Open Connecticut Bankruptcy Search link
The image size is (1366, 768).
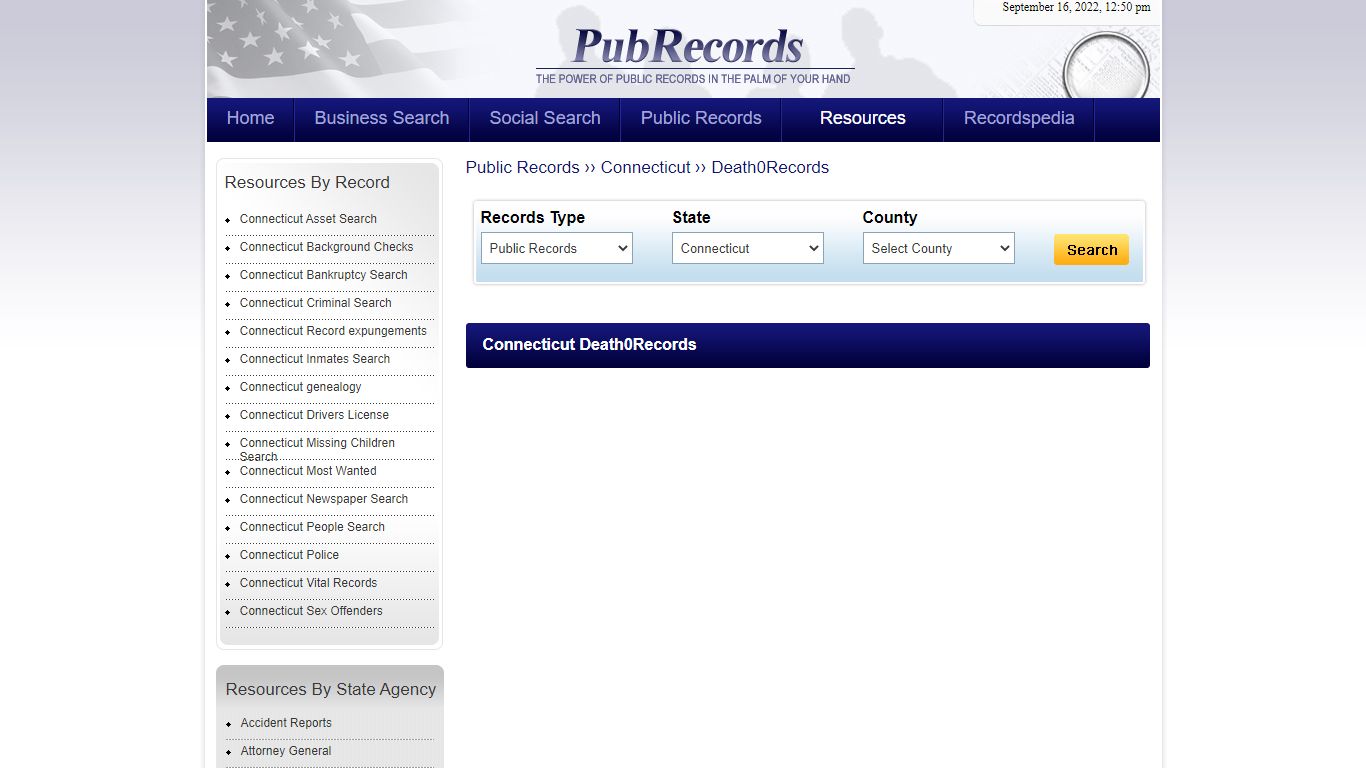pyautogui.click(x=324, y=275)
